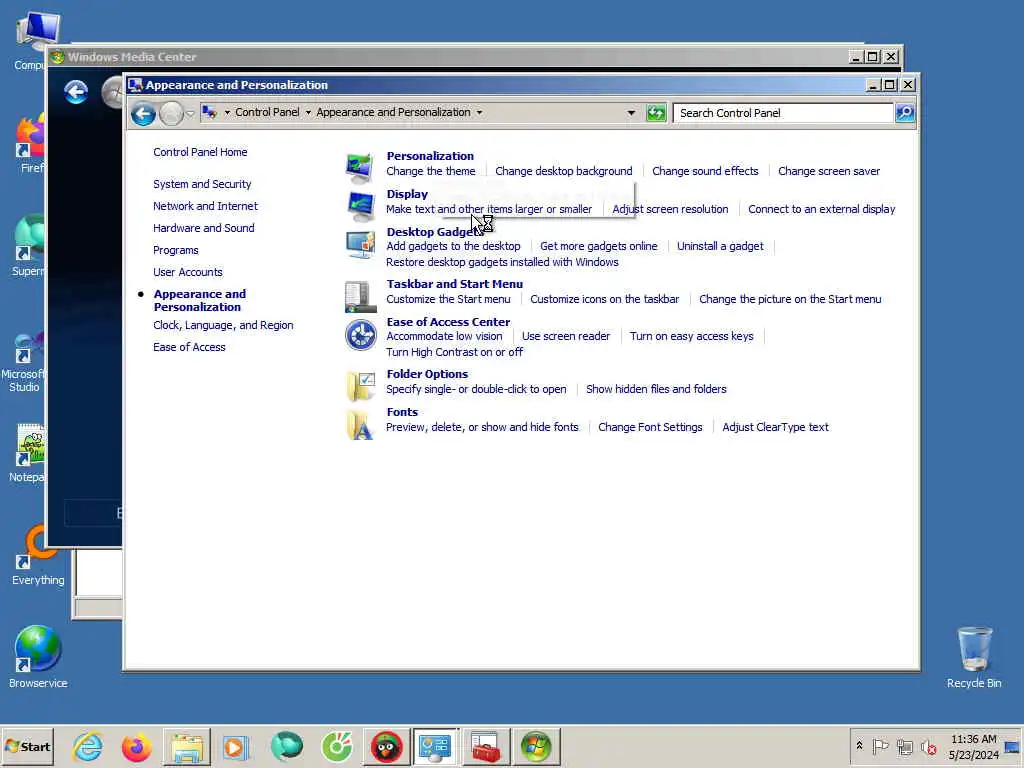Screen dimensions: 1024x768
Task: Click the Everything desktop shortcut
Action: point(38,555)
